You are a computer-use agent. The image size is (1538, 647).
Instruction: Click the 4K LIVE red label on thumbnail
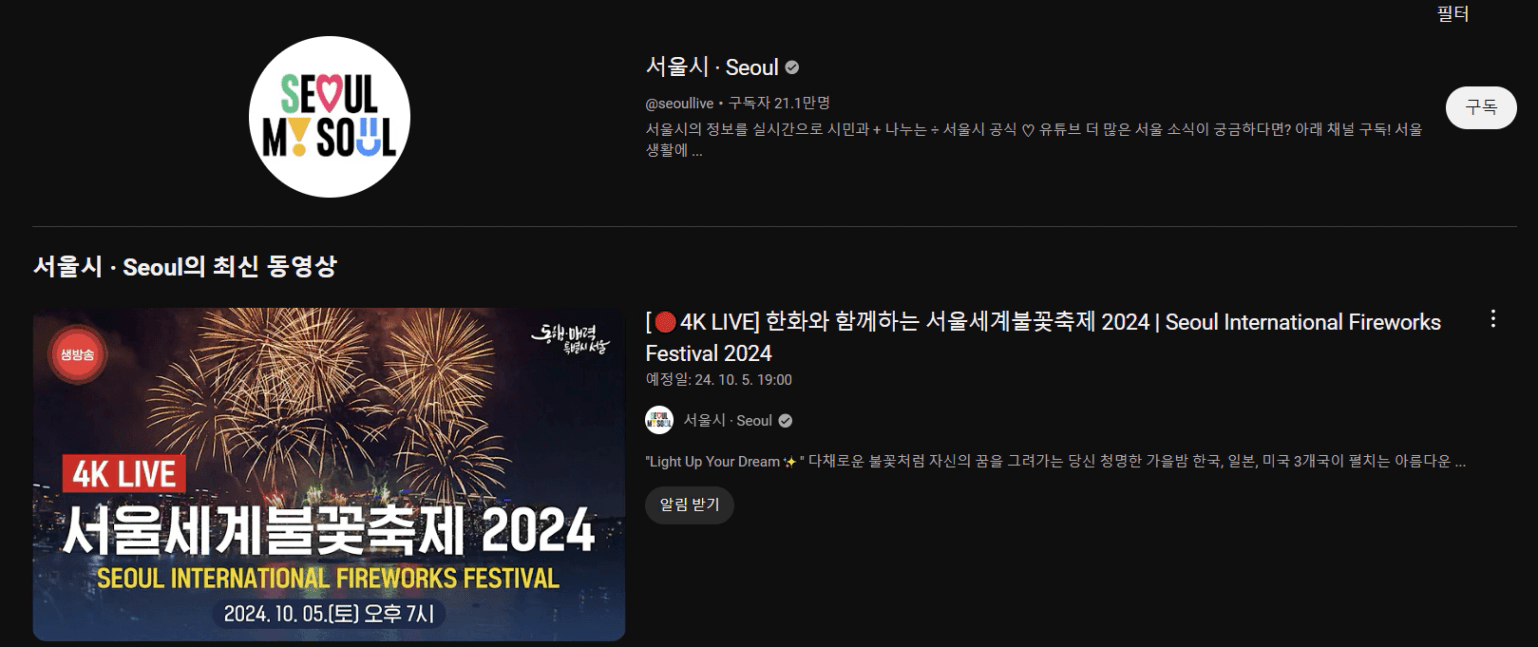124,475
